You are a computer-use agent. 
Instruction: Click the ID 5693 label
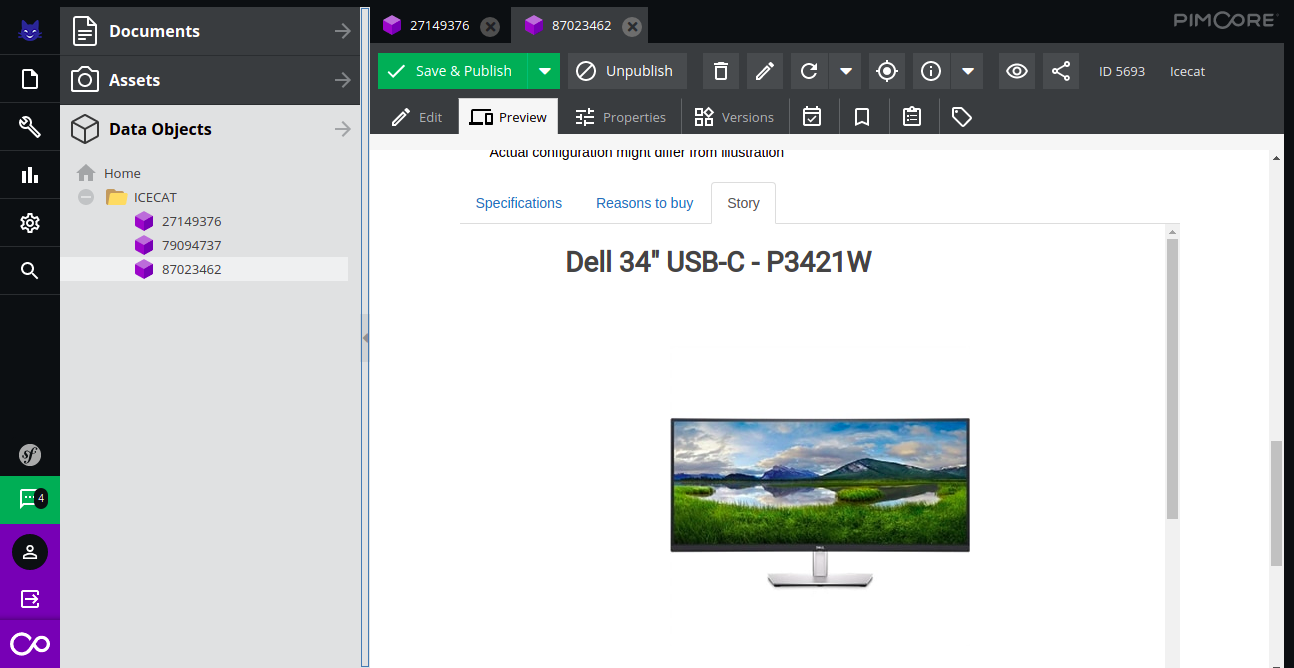1122,71
